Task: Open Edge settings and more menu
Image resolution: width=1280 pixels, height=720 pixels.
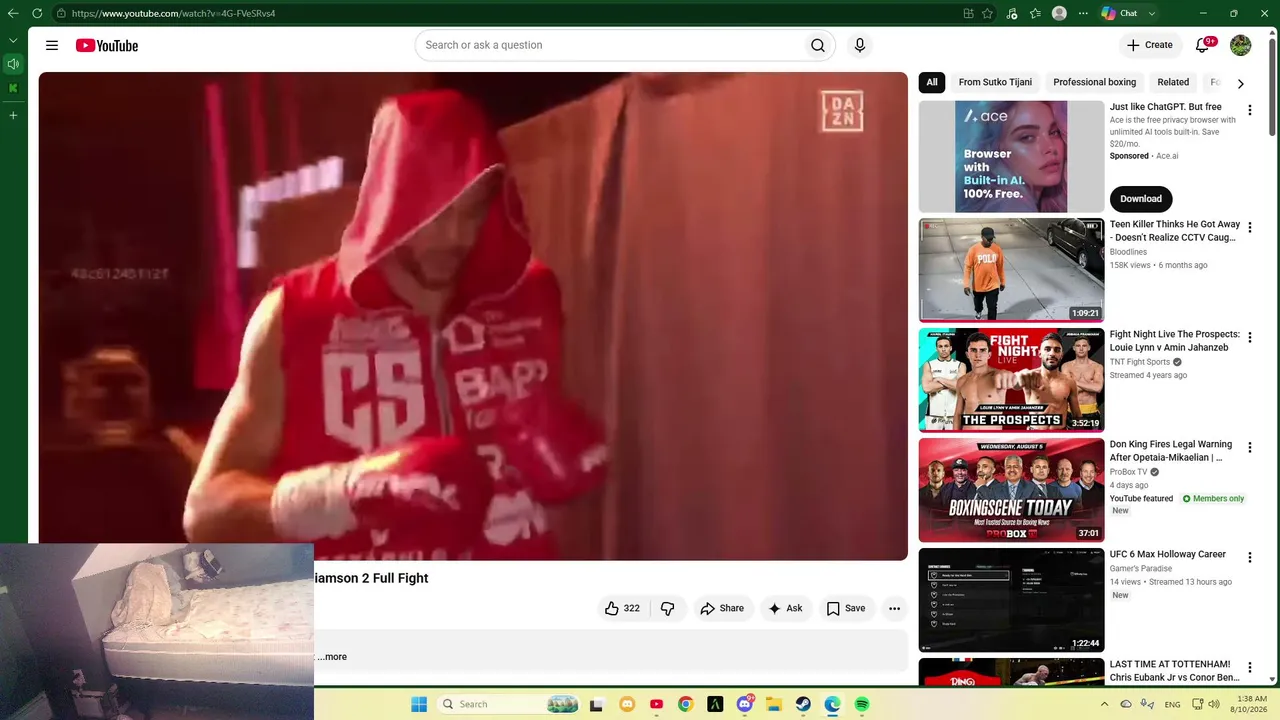Action: click(x=1083, y=13)
